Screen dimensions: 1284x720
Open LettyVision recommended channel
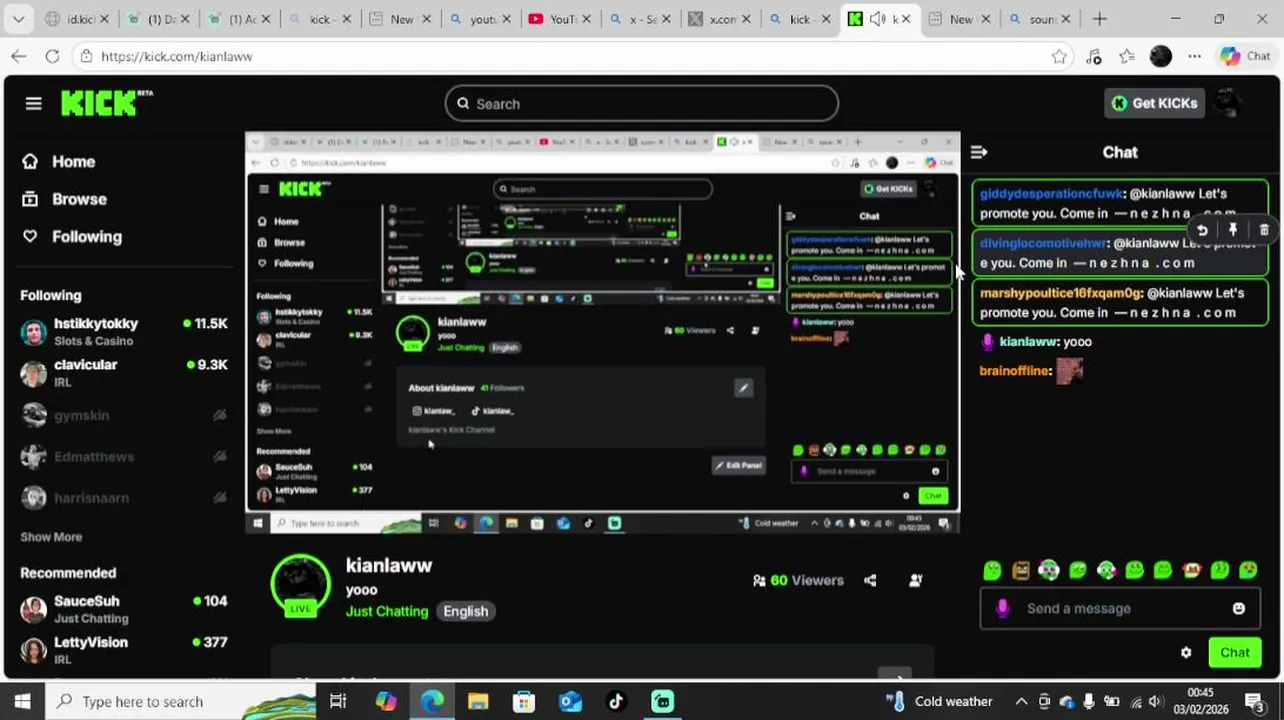(x=124, y=650)
